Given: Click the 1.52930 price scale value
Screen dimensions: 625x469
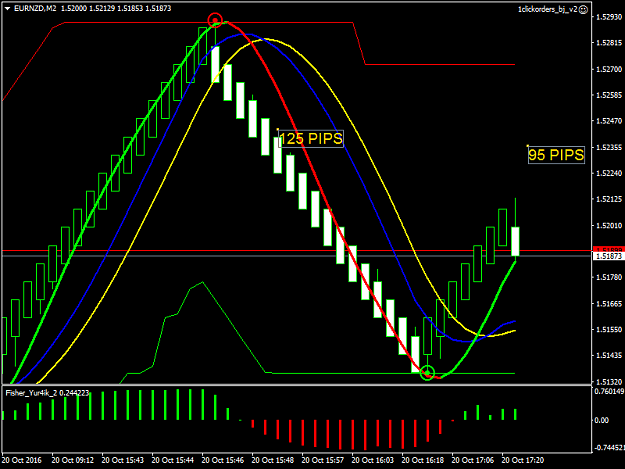Looking at the screenshot, I should (x=609, y=17).
